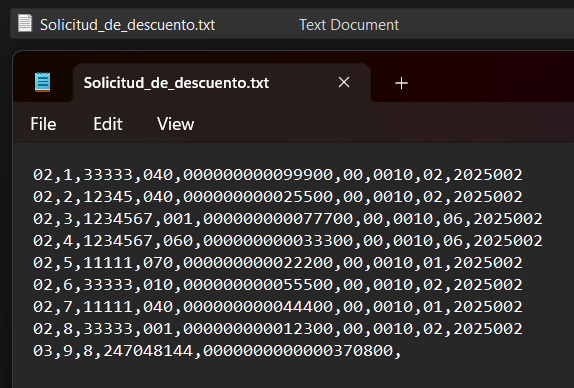Select Solicitud_de_descuento.txt in the file list
The width and height of the screenshot is (574, 388).
(127, 25)
